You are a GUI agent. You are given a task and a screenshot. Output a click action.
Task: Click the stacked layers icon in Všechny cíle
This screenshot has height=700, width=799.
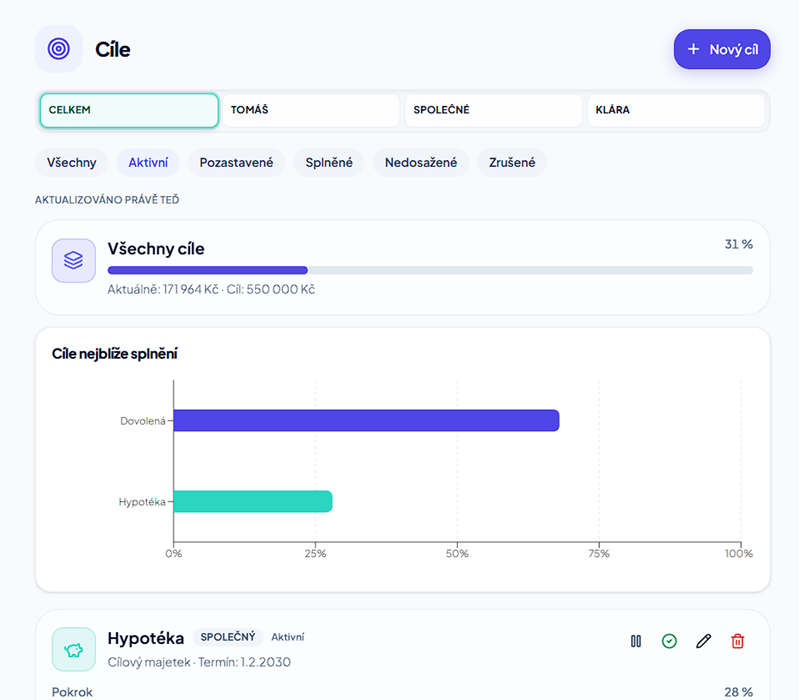pos(73,260)
